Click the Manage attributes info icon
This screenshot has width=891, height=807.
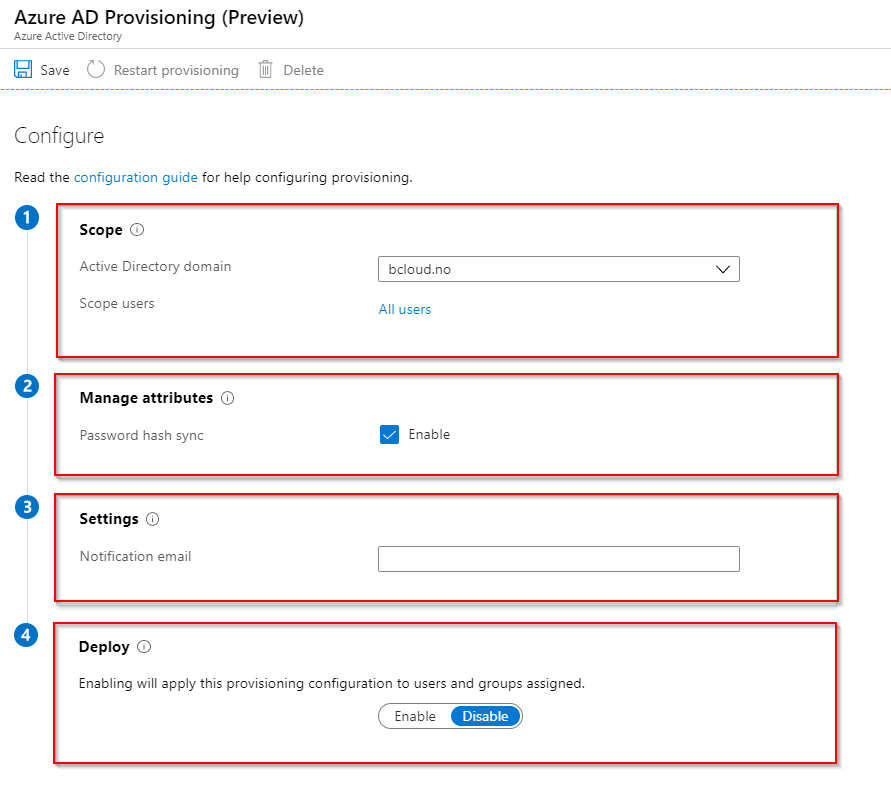[x=228, y=397]
